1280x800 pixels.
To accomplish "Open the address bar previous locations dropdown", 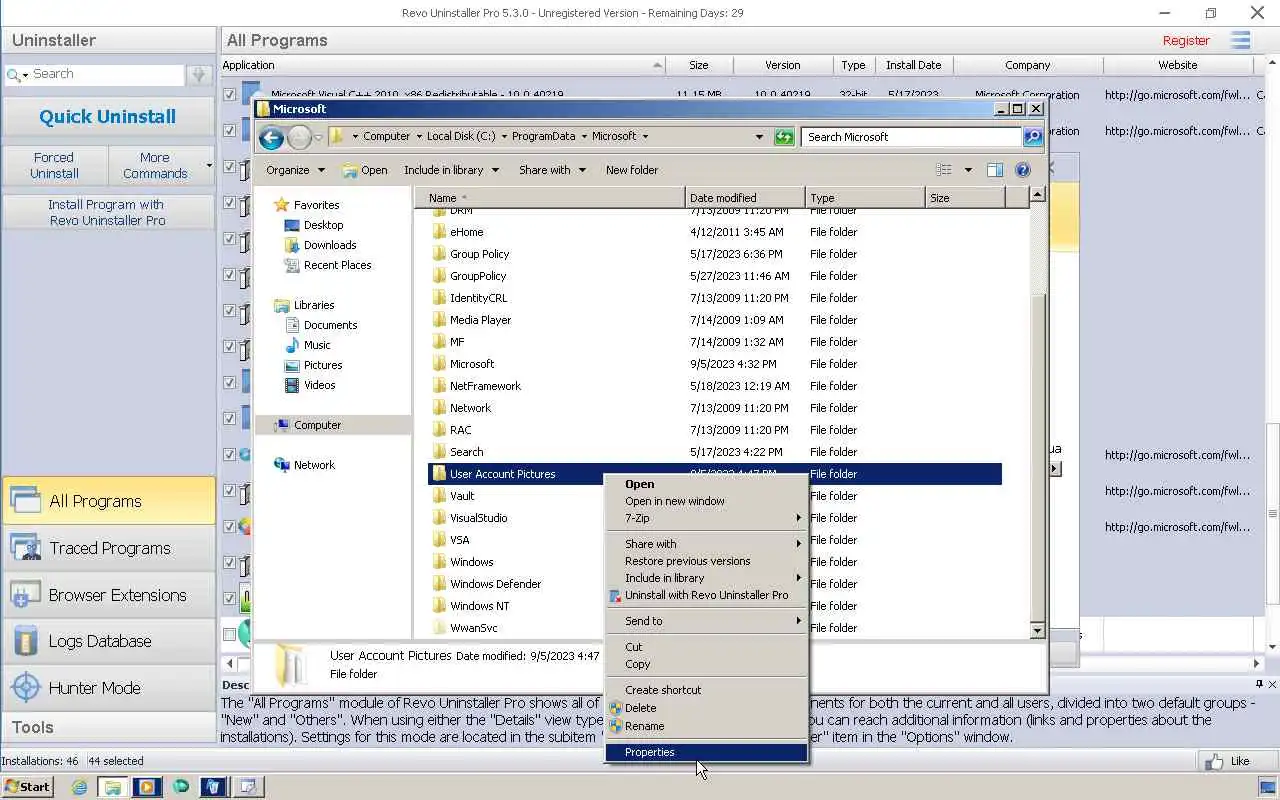I will pos(759,137).
